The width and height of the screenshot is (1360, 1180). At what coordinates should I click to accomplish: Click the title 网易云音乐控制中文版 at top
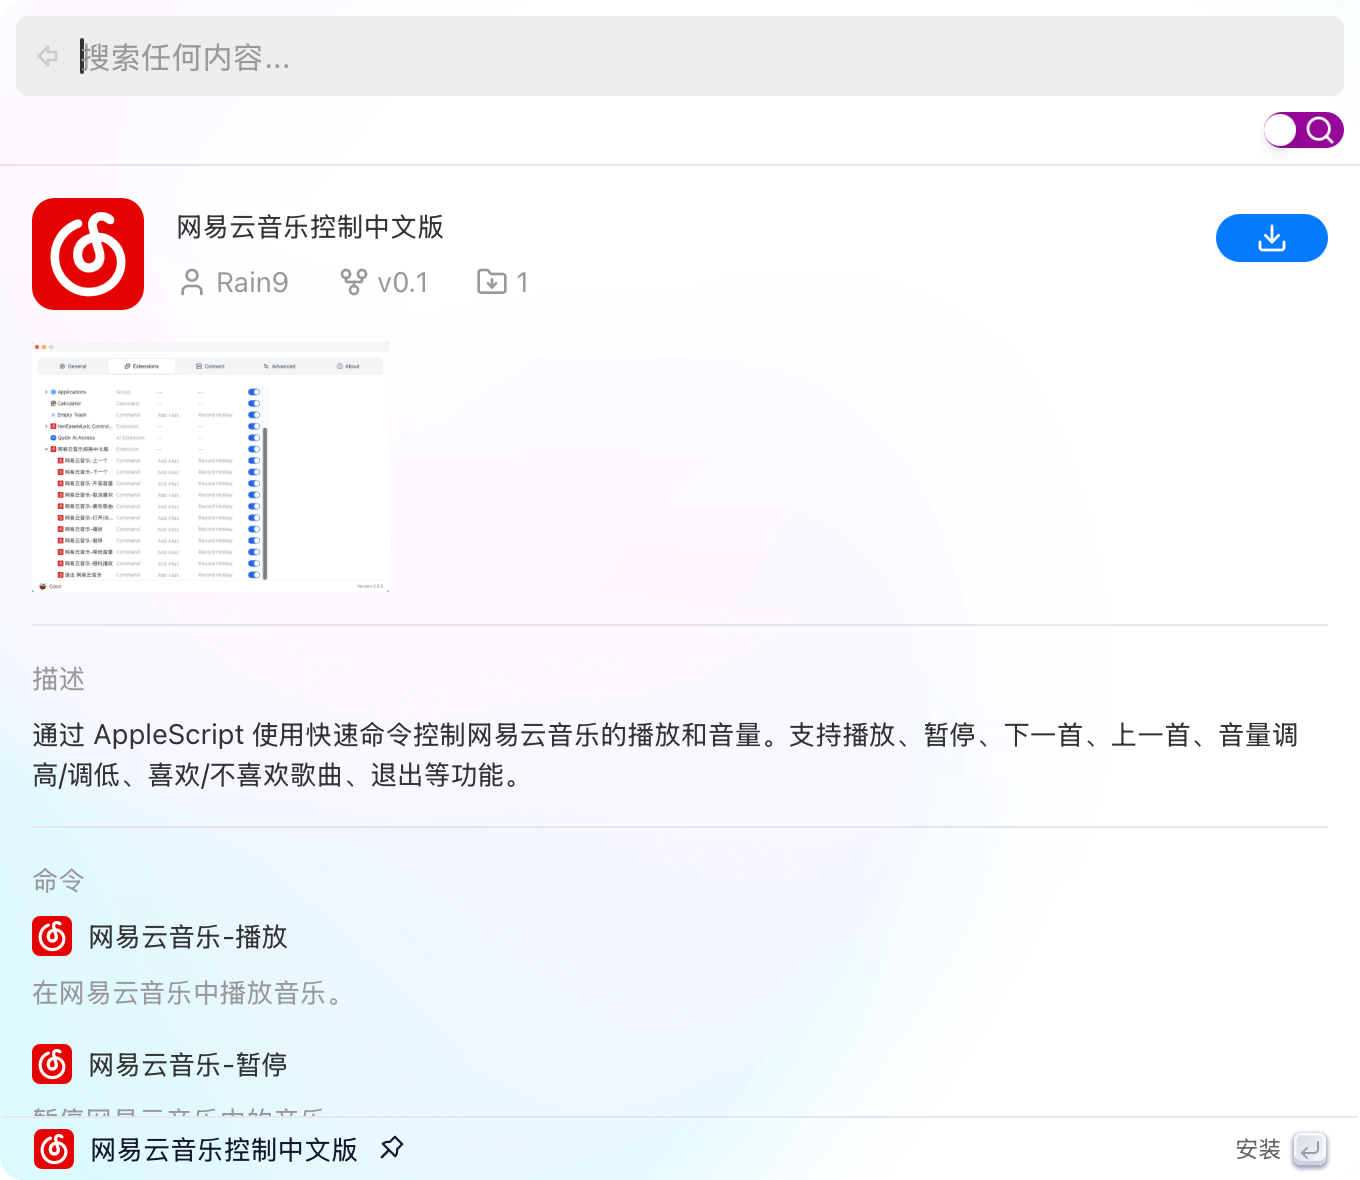point(310,227)
